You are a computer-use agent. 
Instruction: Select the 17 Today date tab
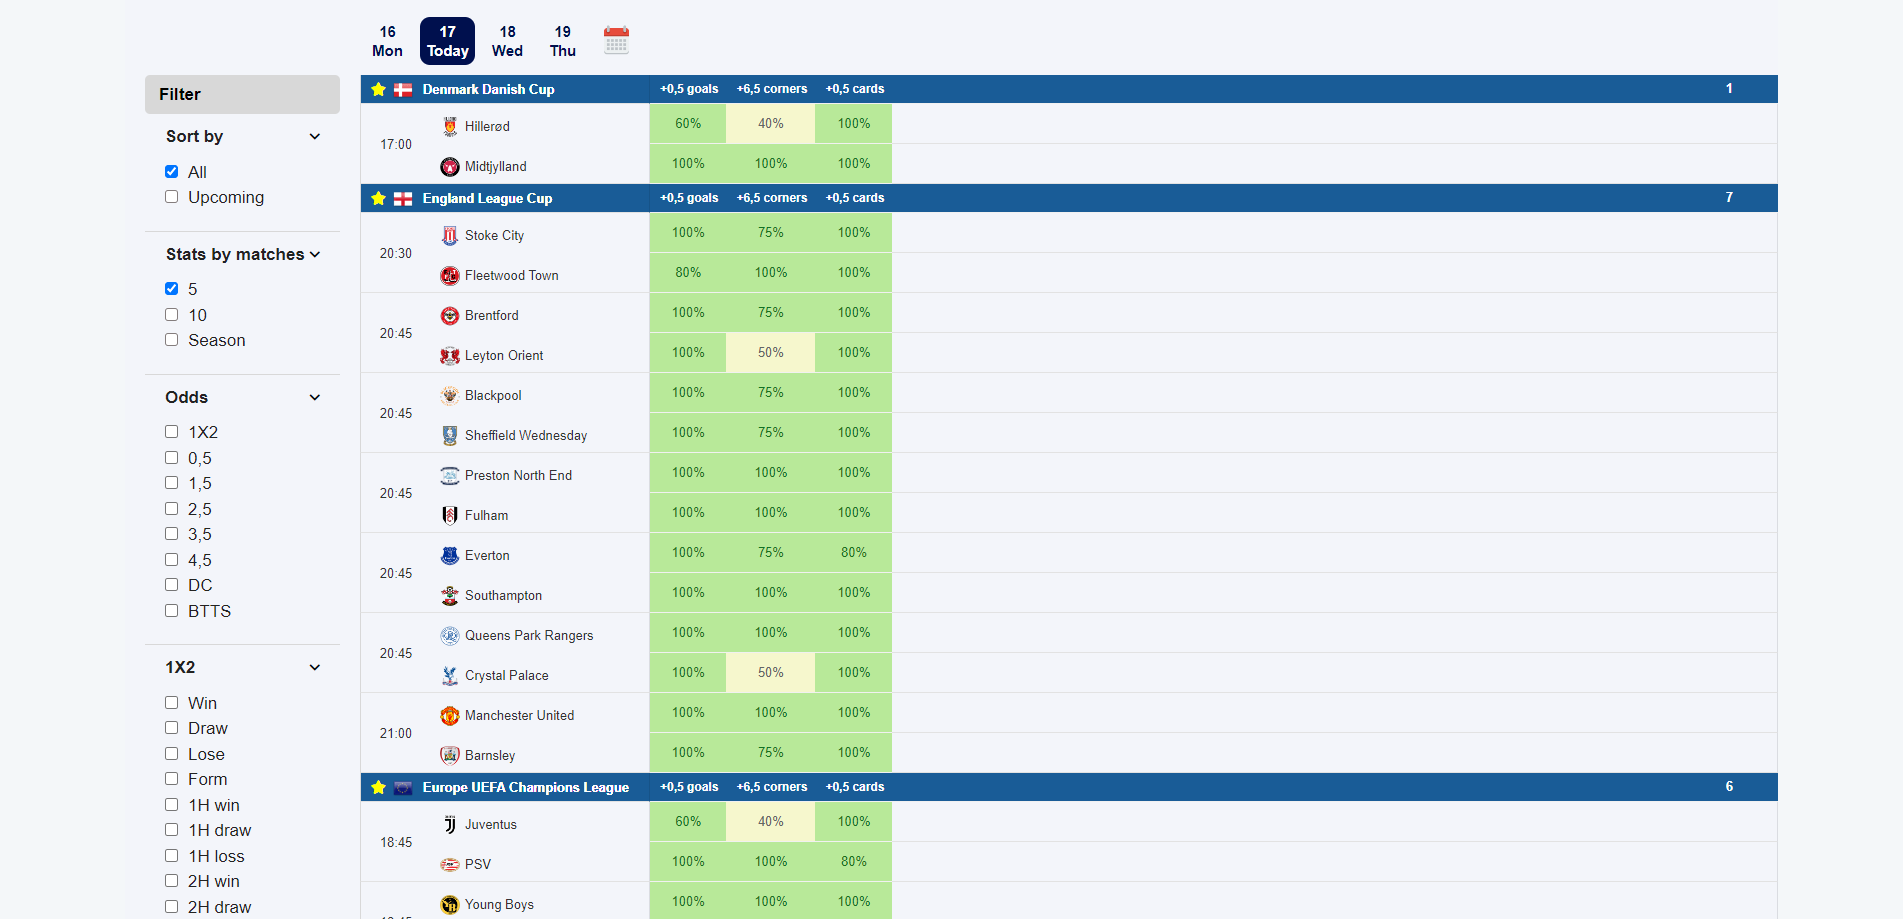point(447,41)
